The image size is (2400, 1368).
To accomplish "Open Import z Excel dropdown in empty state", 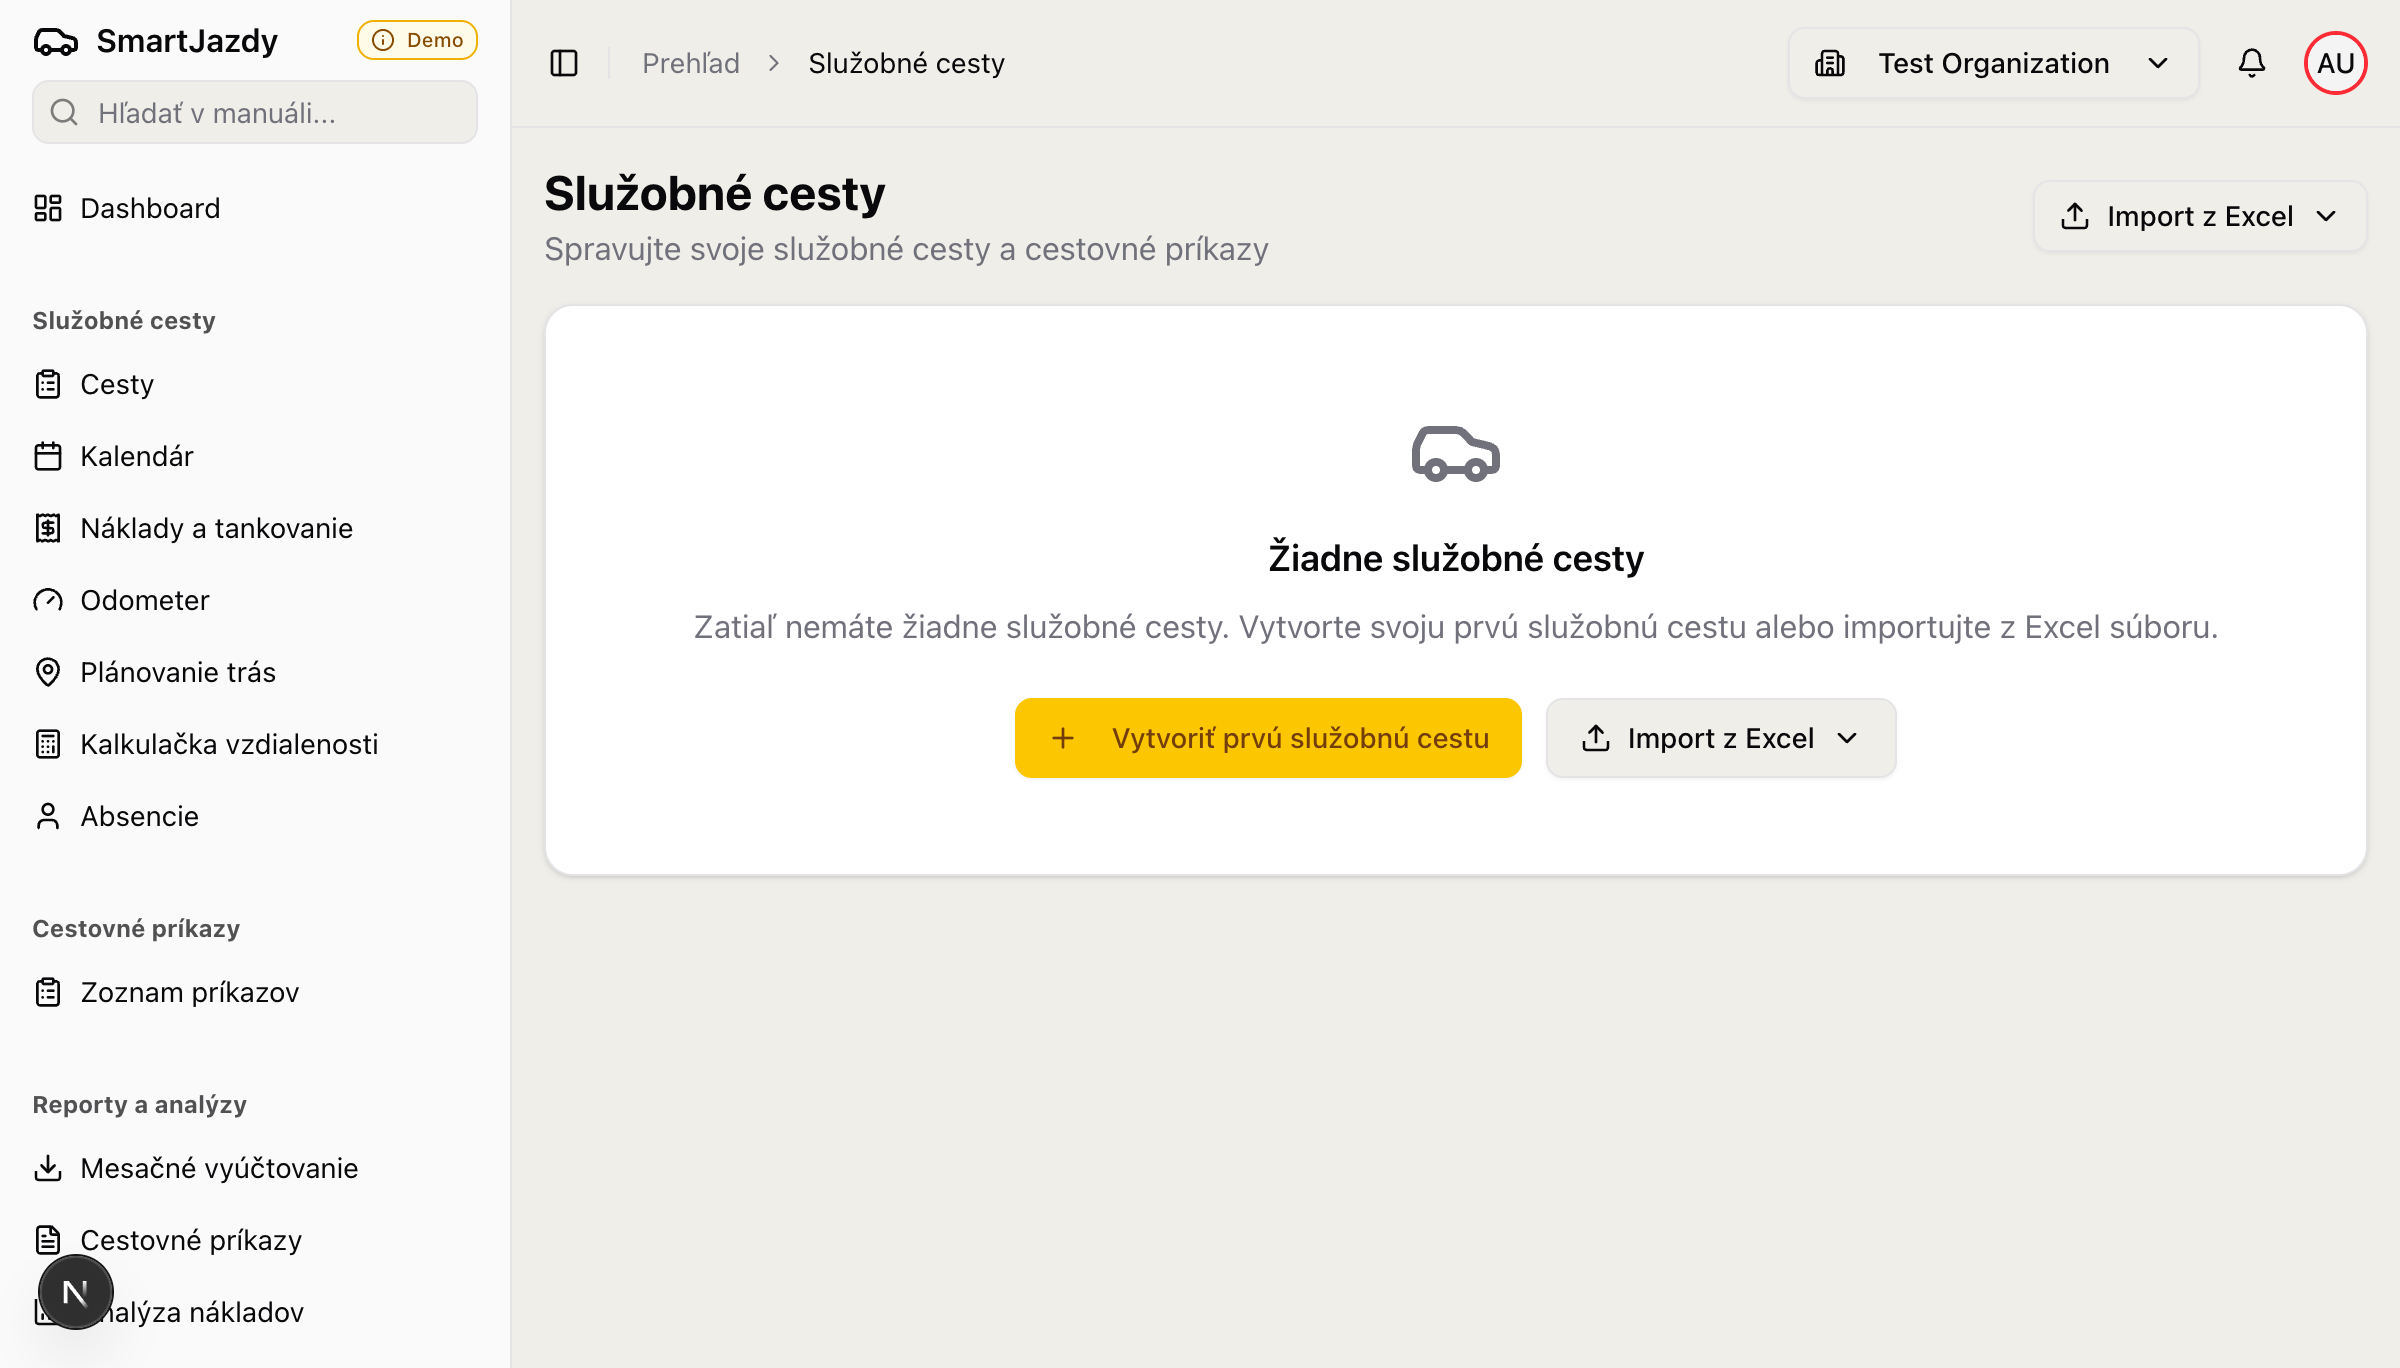I will tap(1720, 738).
